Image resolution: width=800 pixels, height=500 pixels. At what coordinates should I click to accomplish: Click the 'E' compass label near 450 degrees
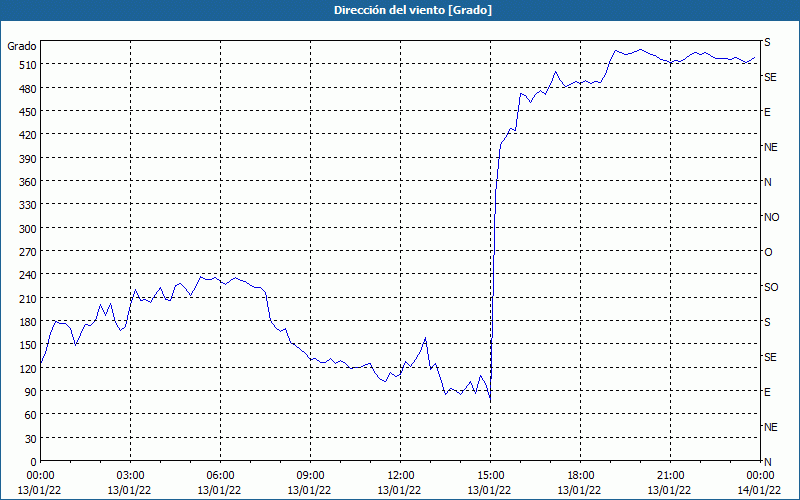[767, 112]
